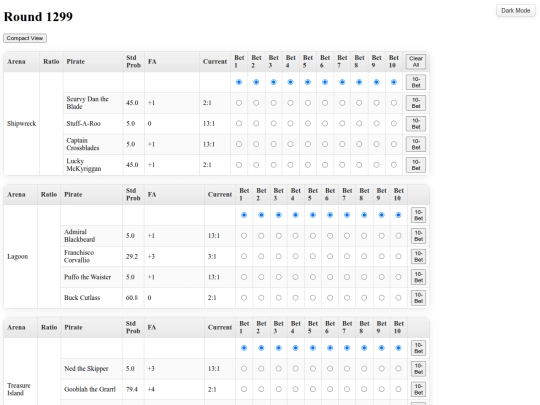This screenshot has height=405, width=540.
Task: Select Scurvy Dan the Blade for Bet 1
Action: coord(239,103)
